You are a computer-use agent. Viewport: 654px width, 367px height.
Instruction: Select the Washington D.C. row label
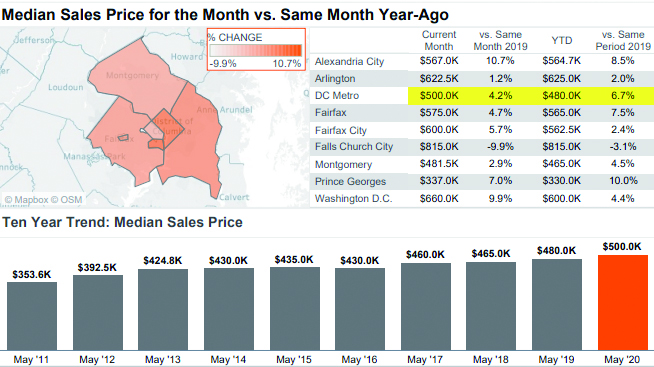tap(353, 199)
